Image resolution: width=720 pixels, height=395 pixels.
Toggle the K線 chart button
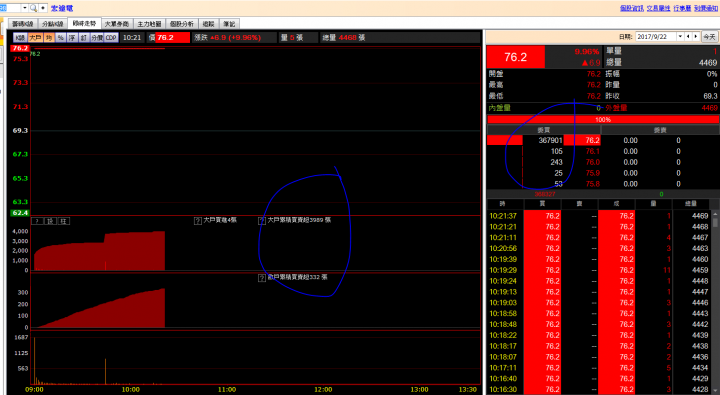click(20, 38)
